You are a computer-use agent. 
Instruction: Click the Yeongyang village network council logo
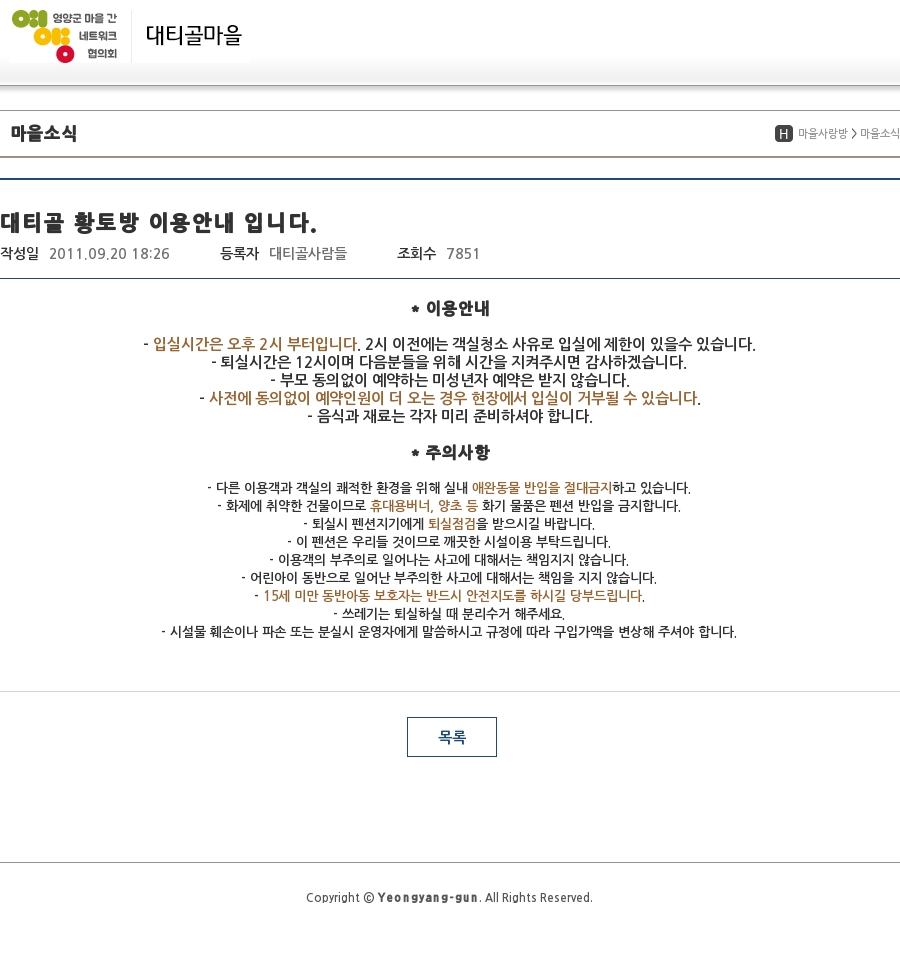65,36
